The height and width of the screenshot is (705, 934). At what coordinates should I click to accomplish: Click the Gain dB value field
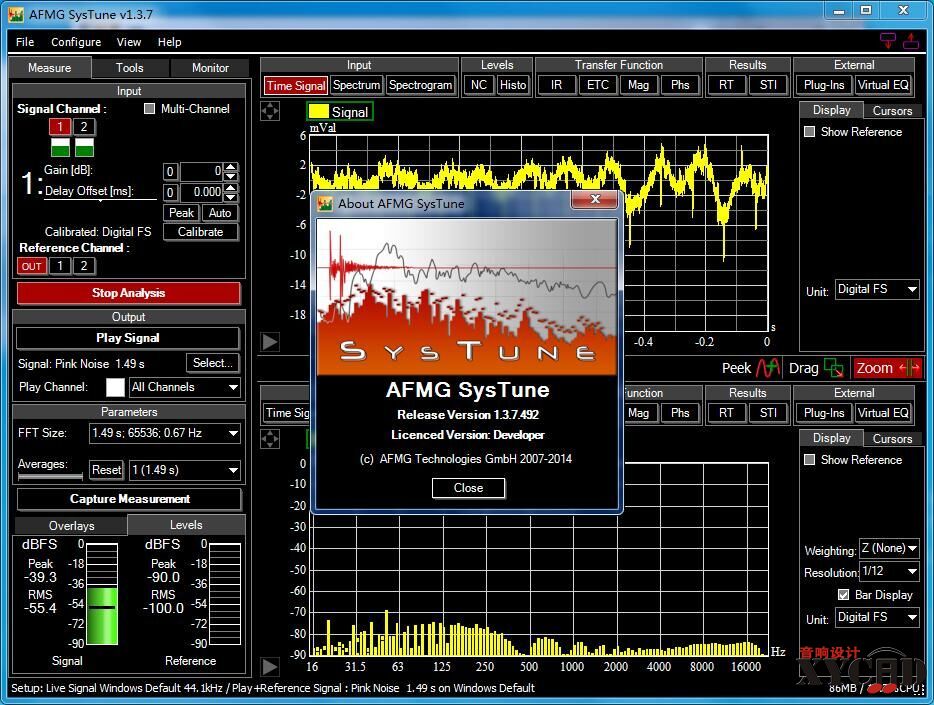pyautogui.click(x=201, y=171)
